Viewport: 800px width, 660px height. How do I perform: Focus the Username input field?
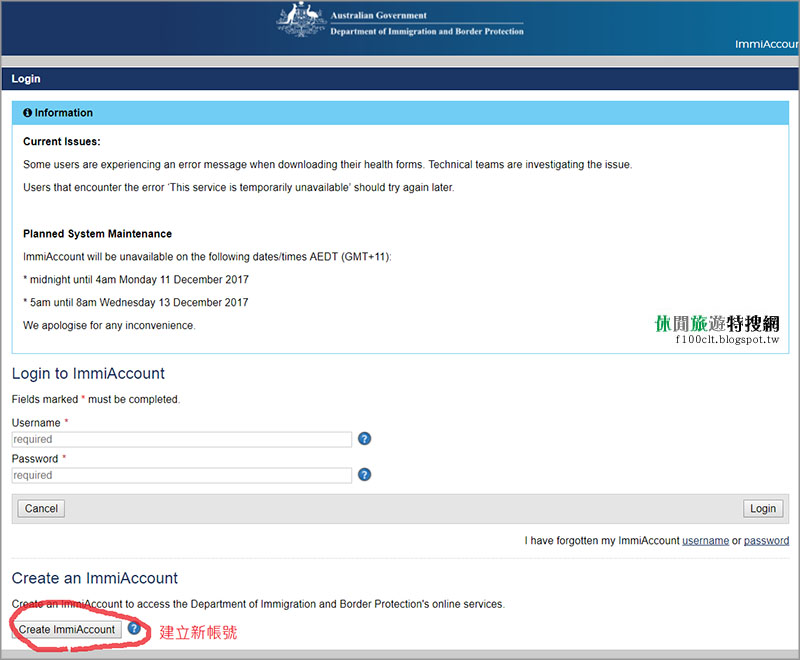tap(182, 439)
